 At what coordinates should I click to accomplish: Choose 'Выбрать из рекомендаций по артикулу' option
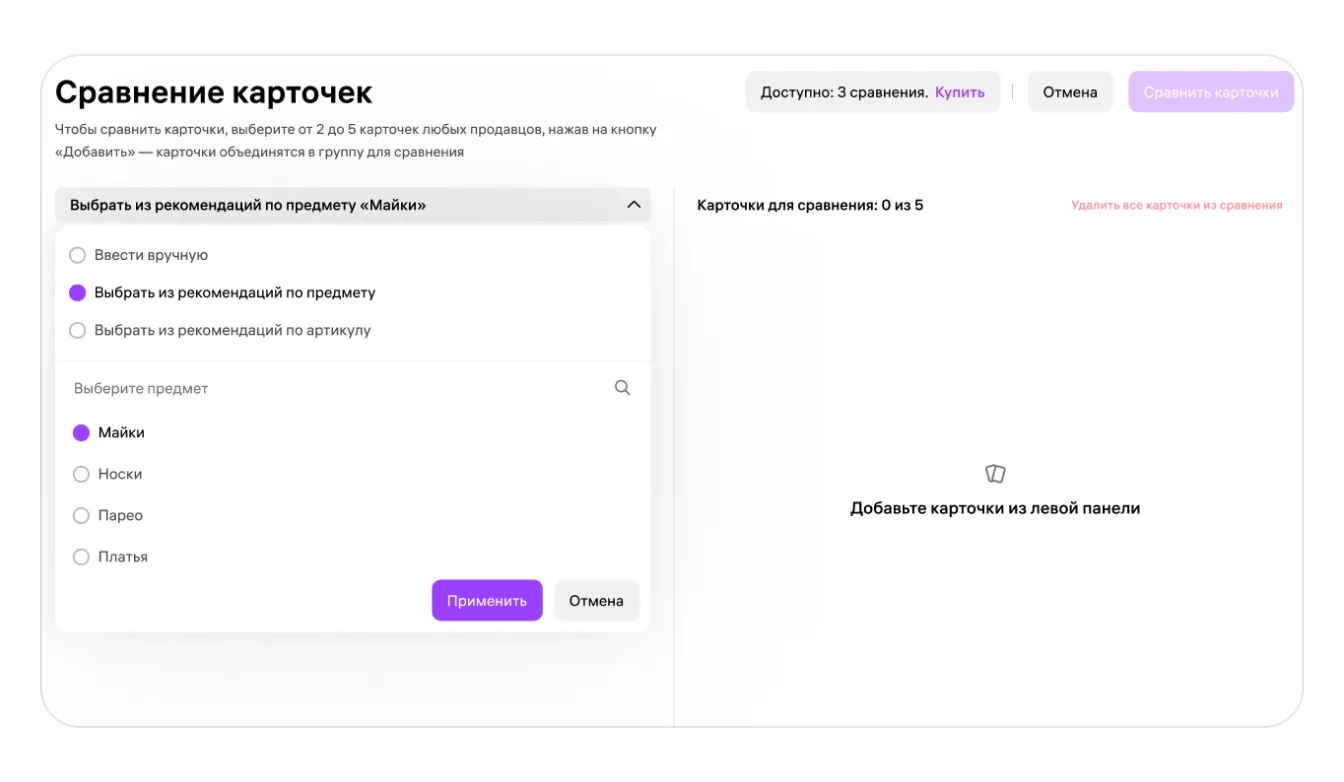click(x=77, y=330)
